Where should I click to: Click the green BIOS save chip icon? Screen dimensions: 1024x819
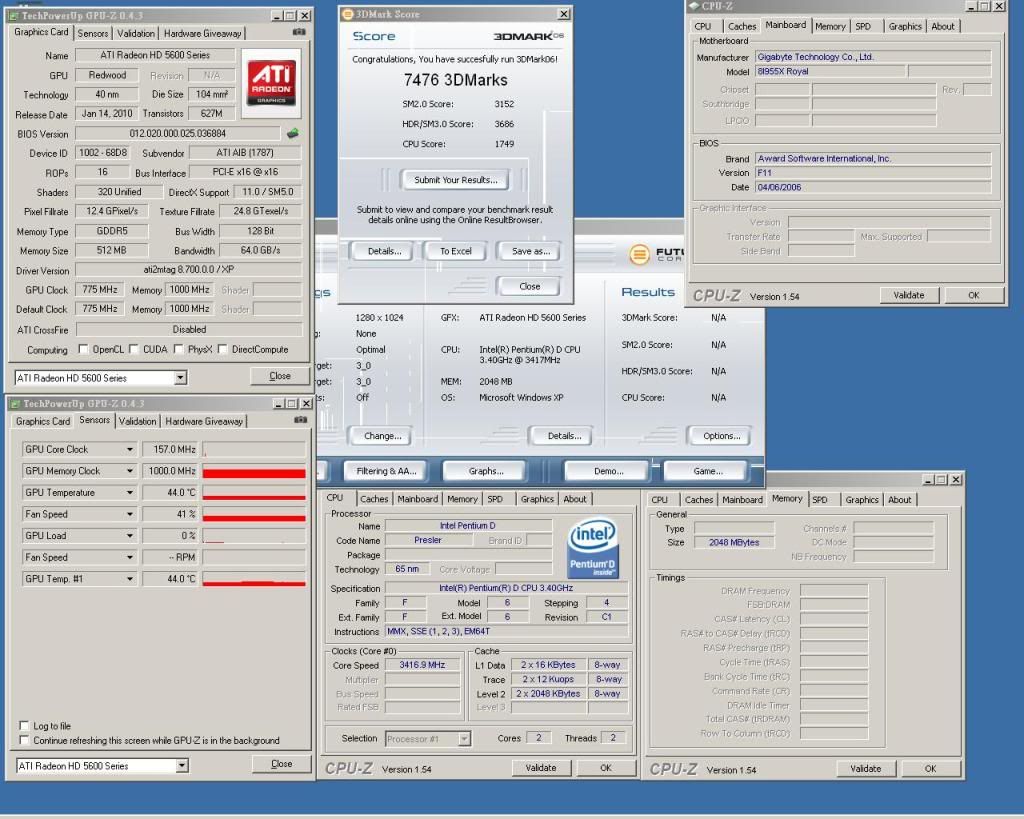(293, 133)
